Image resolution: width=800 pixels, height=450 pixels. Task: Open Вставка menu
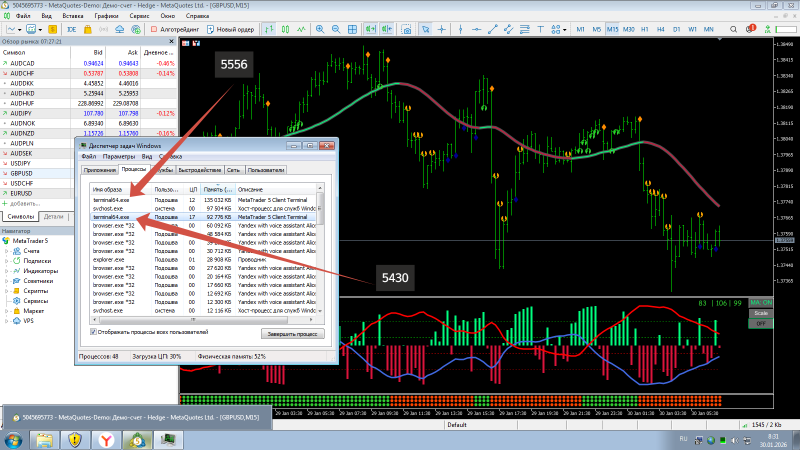pyautogui.click(x=73, y=16)
